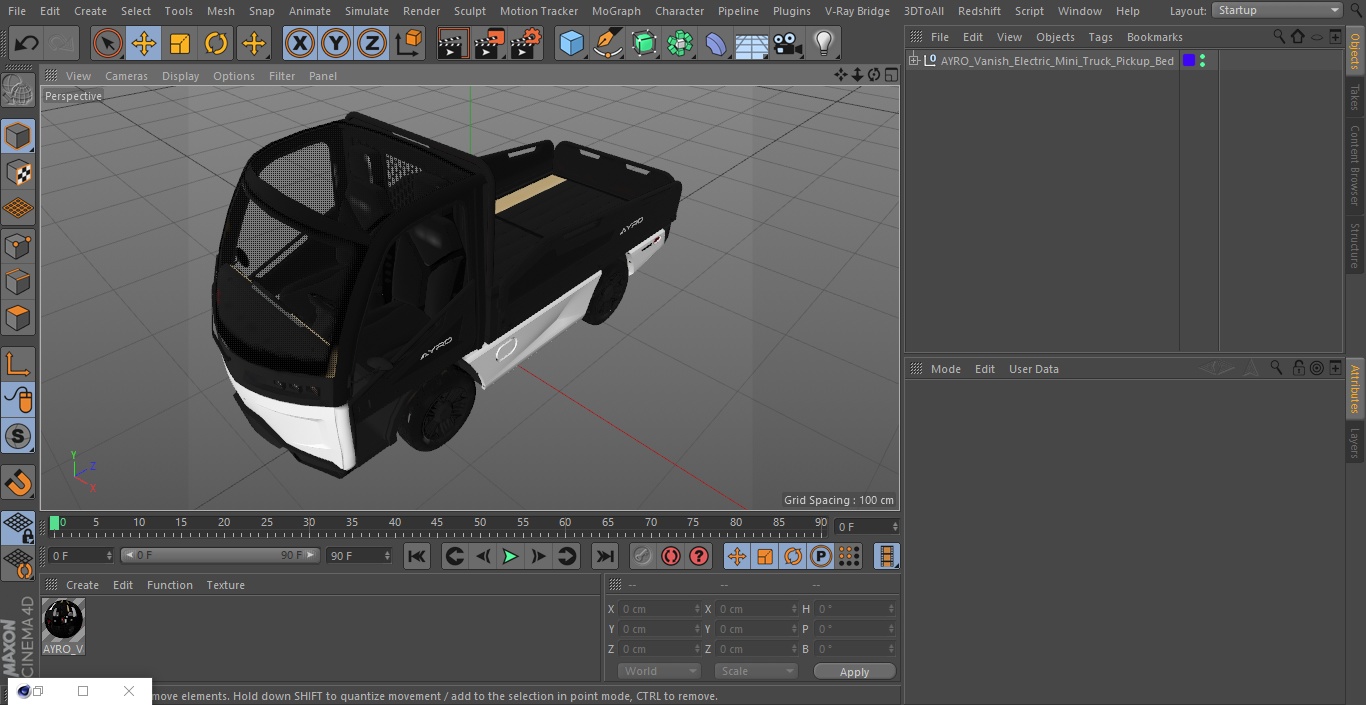Click the X position input field
The width and height of the screenshot is (1366, 705).
click(659, 609)
